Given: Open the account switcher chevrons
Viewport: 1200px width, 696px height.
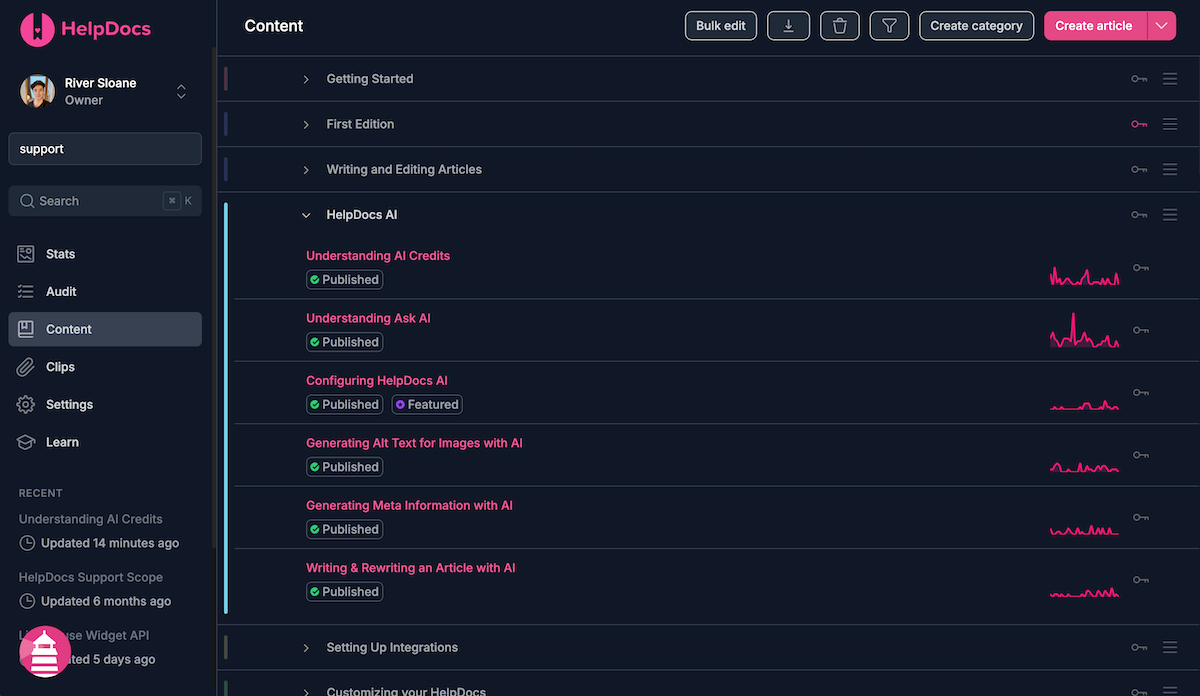Looking at the screenshot, I should [x=181, y=91].
